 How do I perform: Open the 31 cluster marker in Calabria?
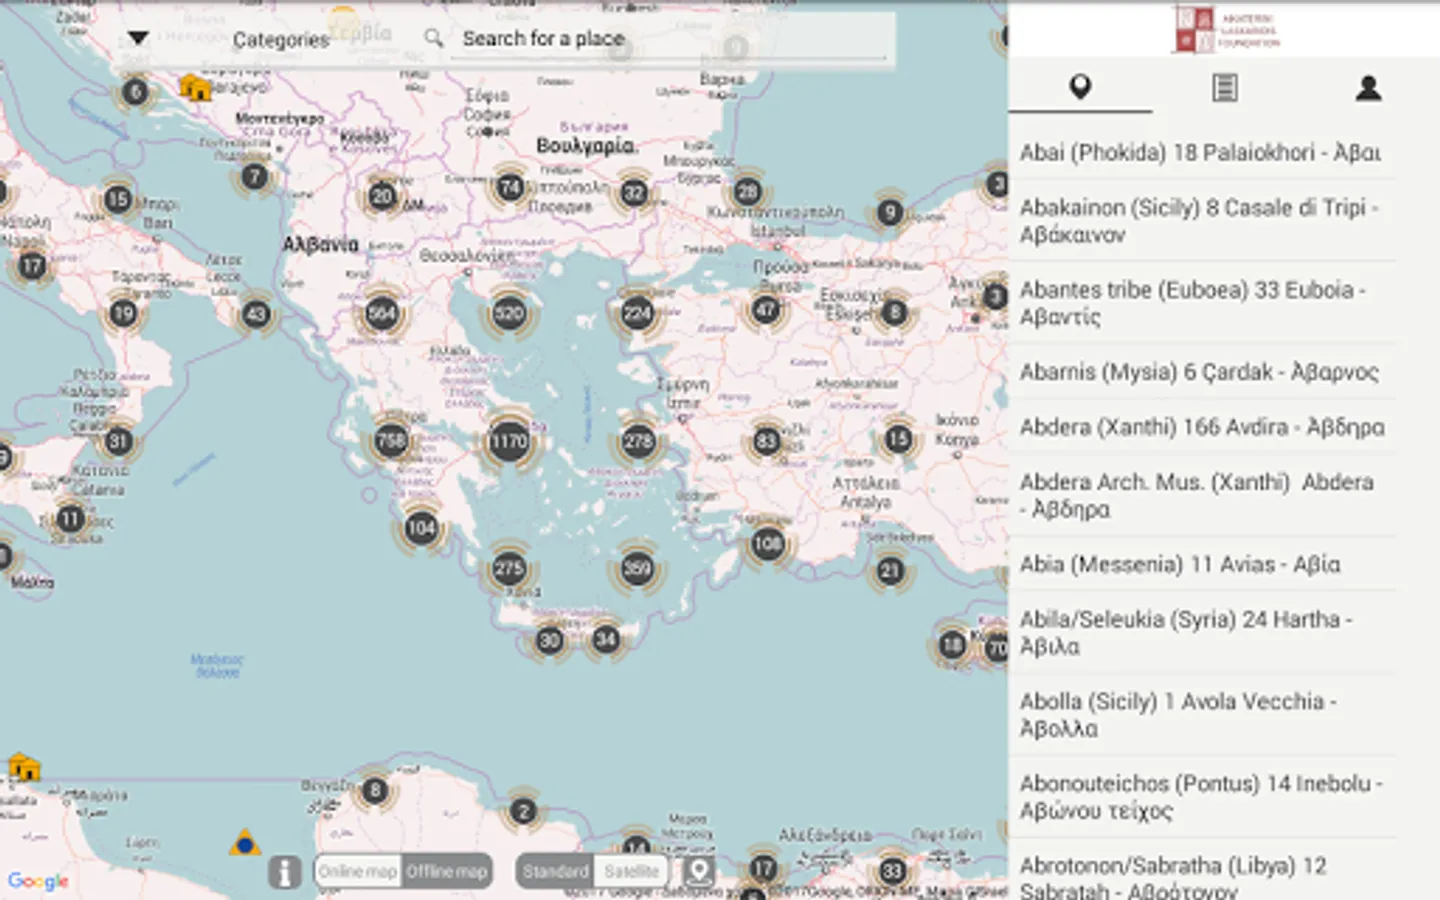[118, 441]
